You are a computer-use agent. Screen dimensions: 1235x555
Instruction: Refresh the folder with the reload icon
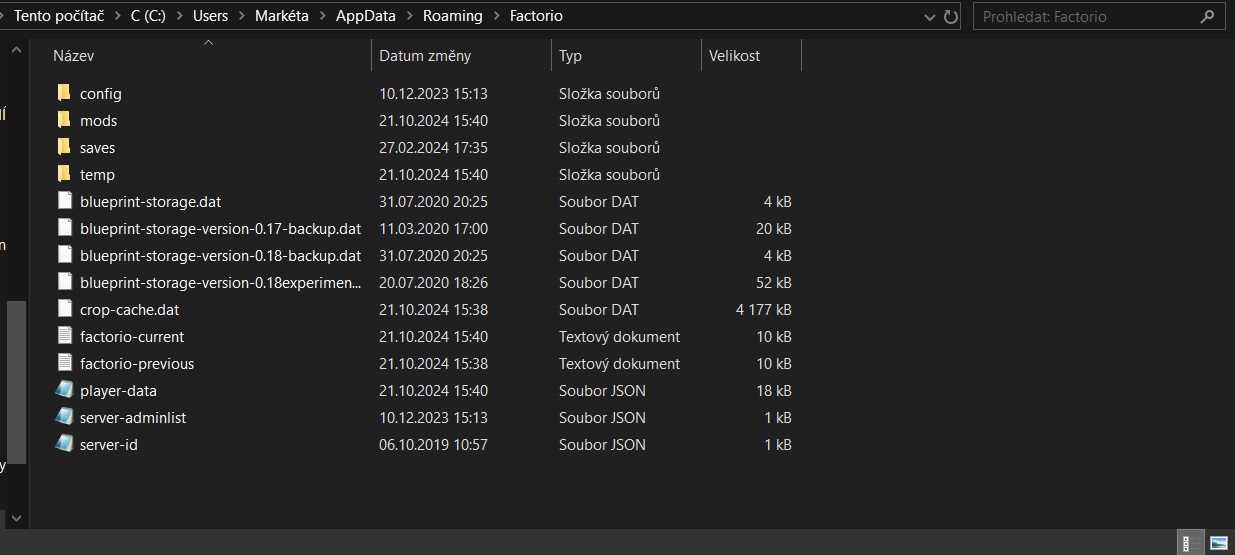[951, 16]
